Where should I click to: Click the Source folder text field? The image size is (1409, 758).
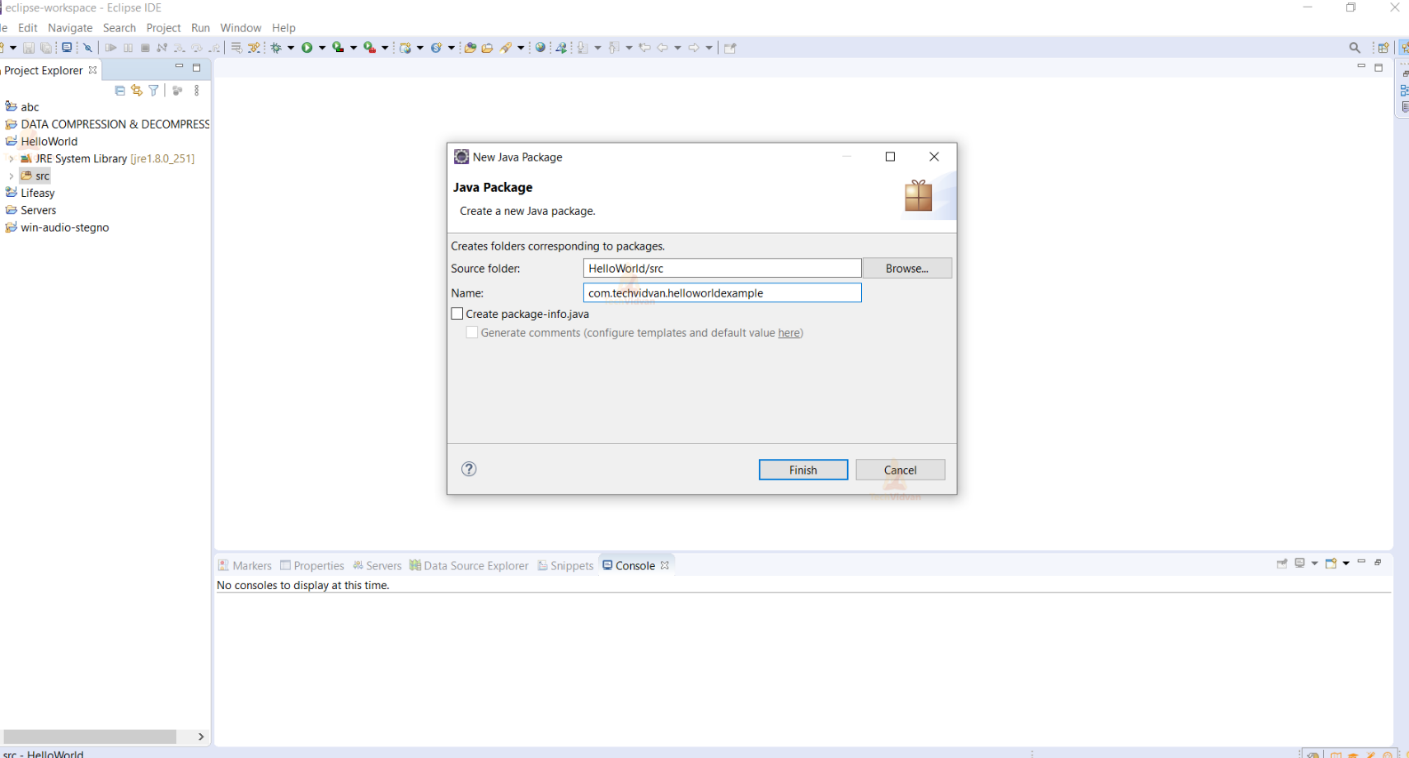(722, 268)
